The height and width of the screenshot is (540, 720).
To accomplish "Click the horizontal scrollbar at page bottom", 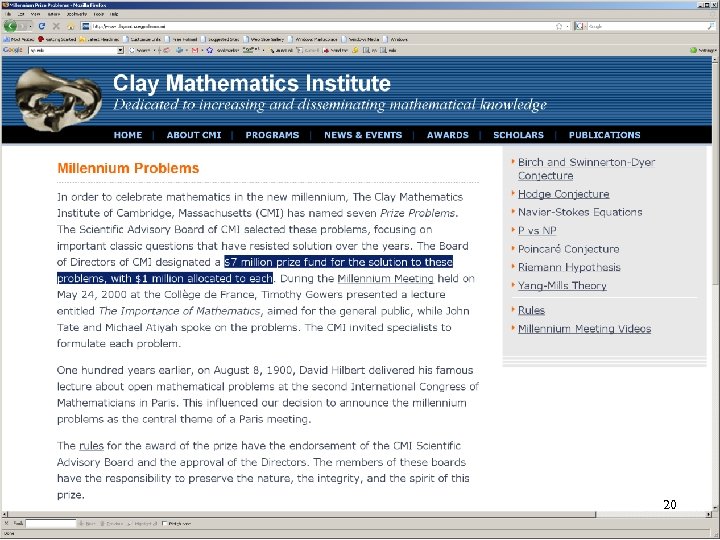I will pos(302,515).
